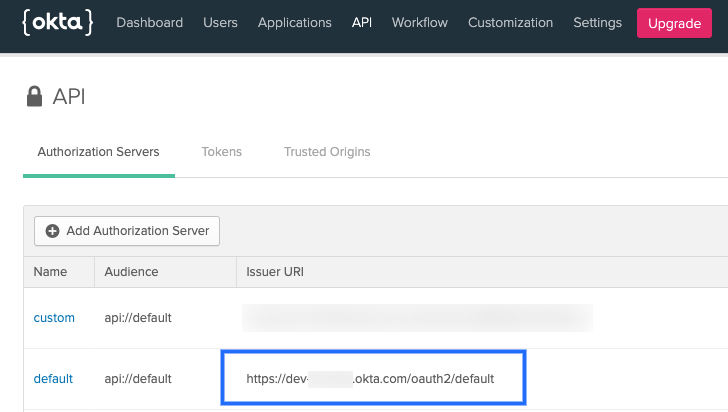The image size is (728, 412).
Task: Click the lock icon beside API heading
Action: (x=35, y=97)
